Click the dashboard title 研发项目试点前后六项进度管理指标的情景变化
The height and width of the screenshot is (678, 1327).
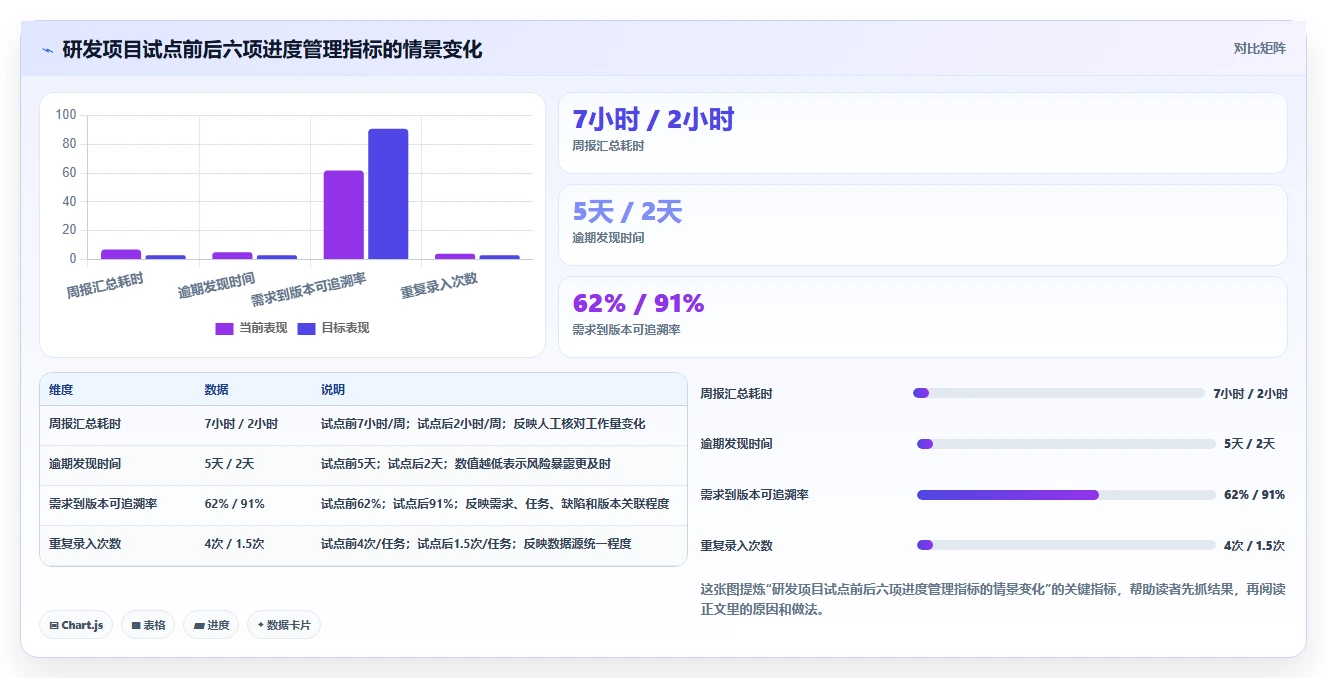pyautogui.click(x=272, y=49)
